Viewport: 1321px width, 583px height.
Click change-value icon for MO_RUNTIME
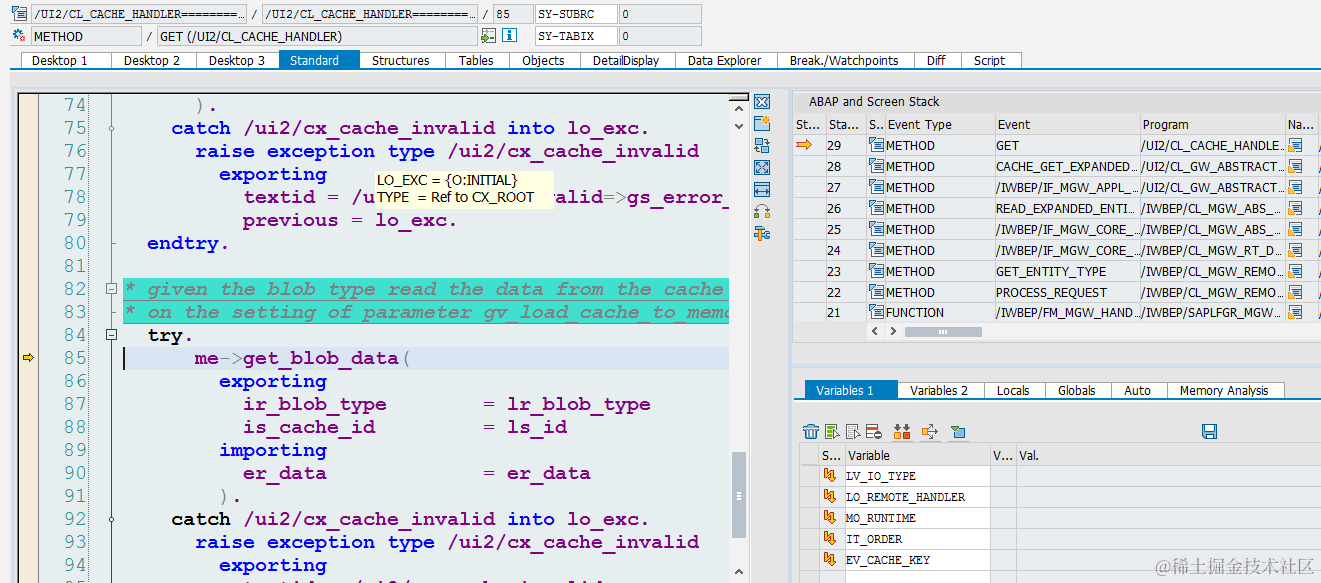click(x=830, y=518)
